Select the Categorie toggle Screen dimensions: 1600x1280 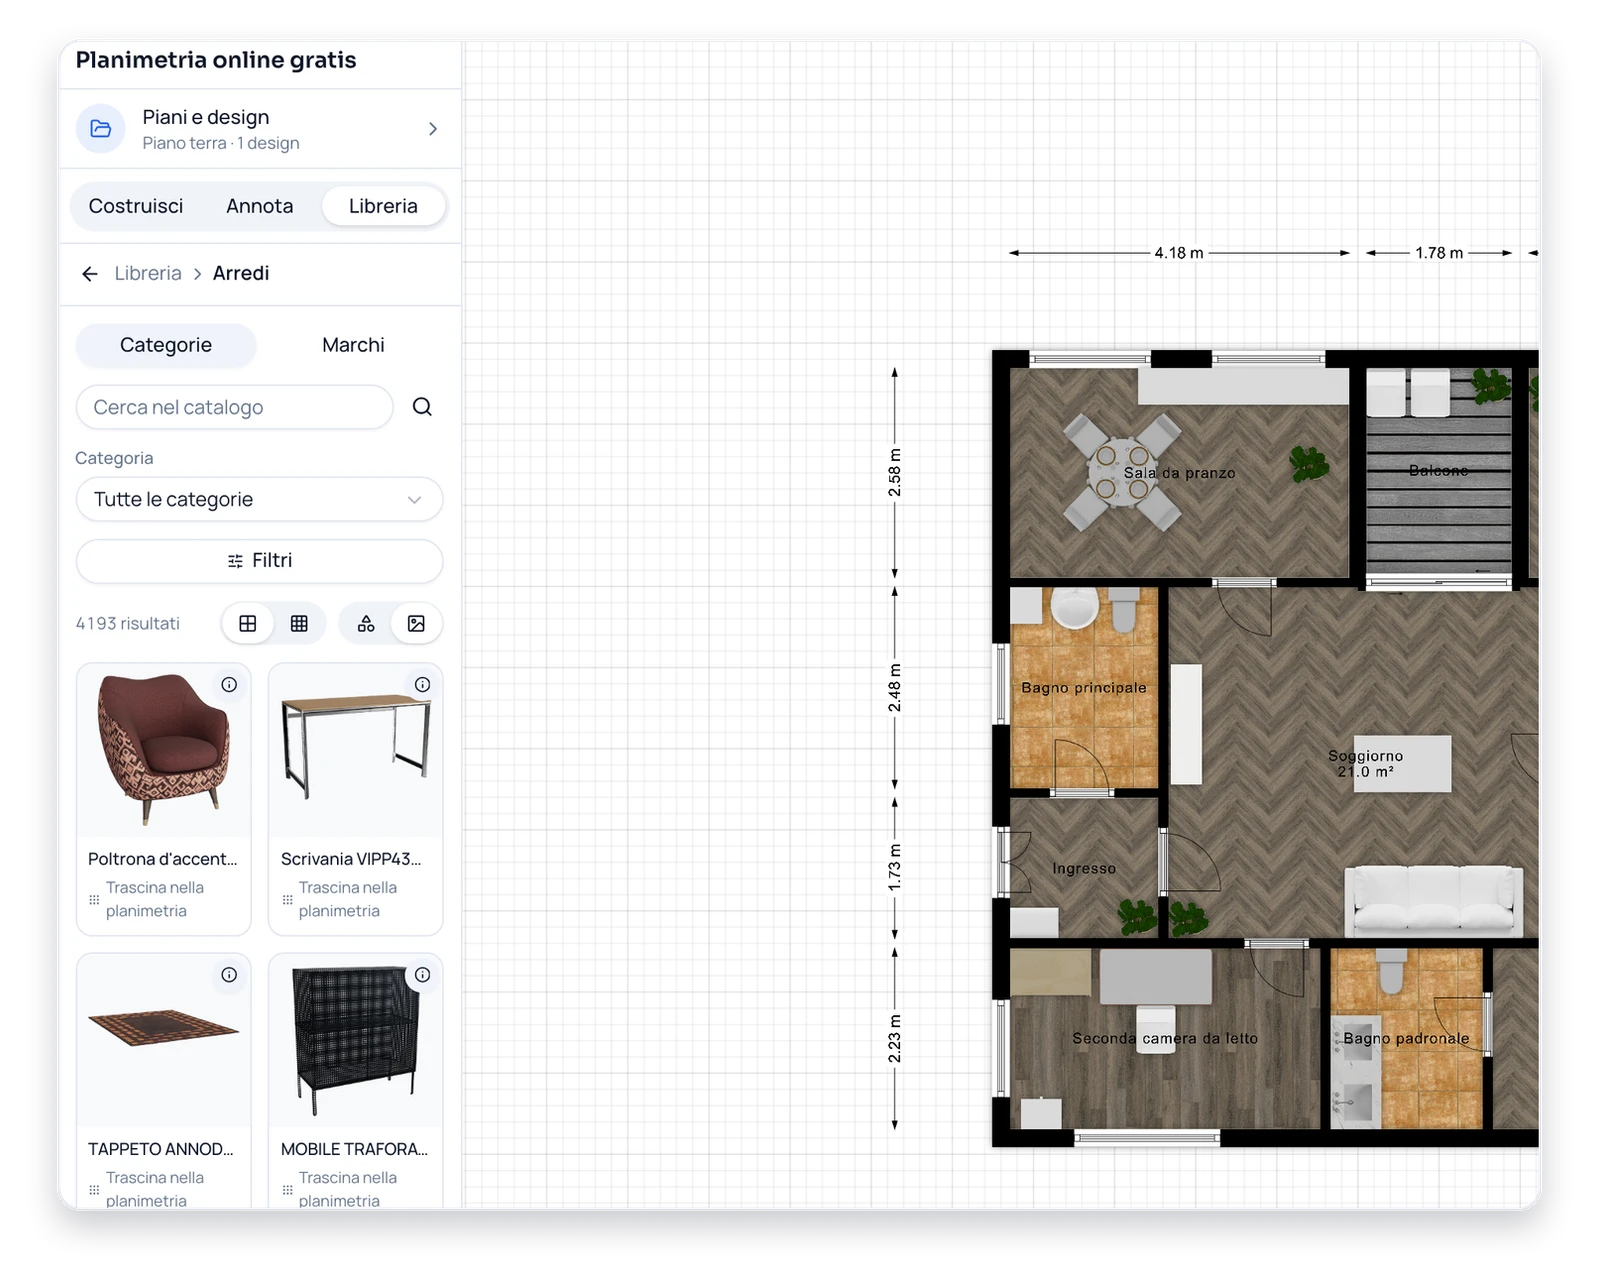pyautogui.click(x=166, y=345)
